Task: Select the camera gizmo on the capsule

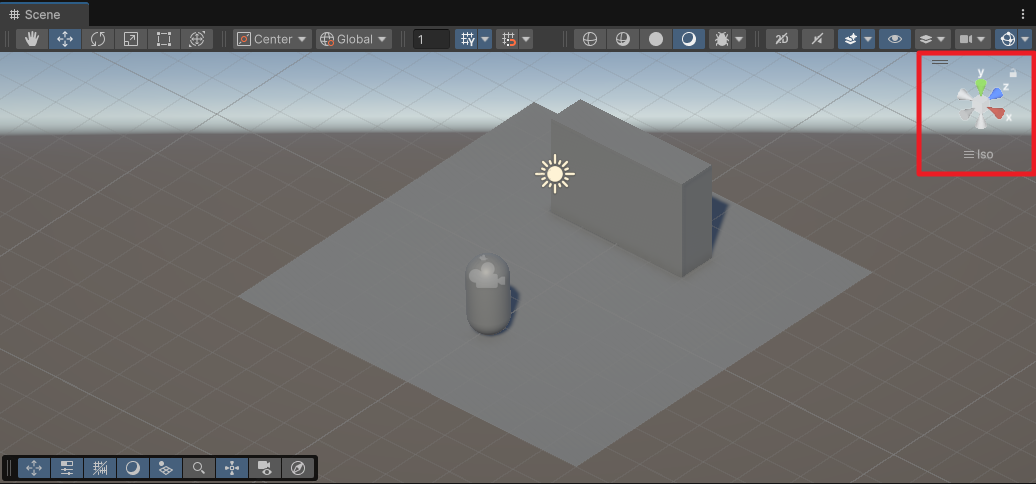Action: click(488, 275)
